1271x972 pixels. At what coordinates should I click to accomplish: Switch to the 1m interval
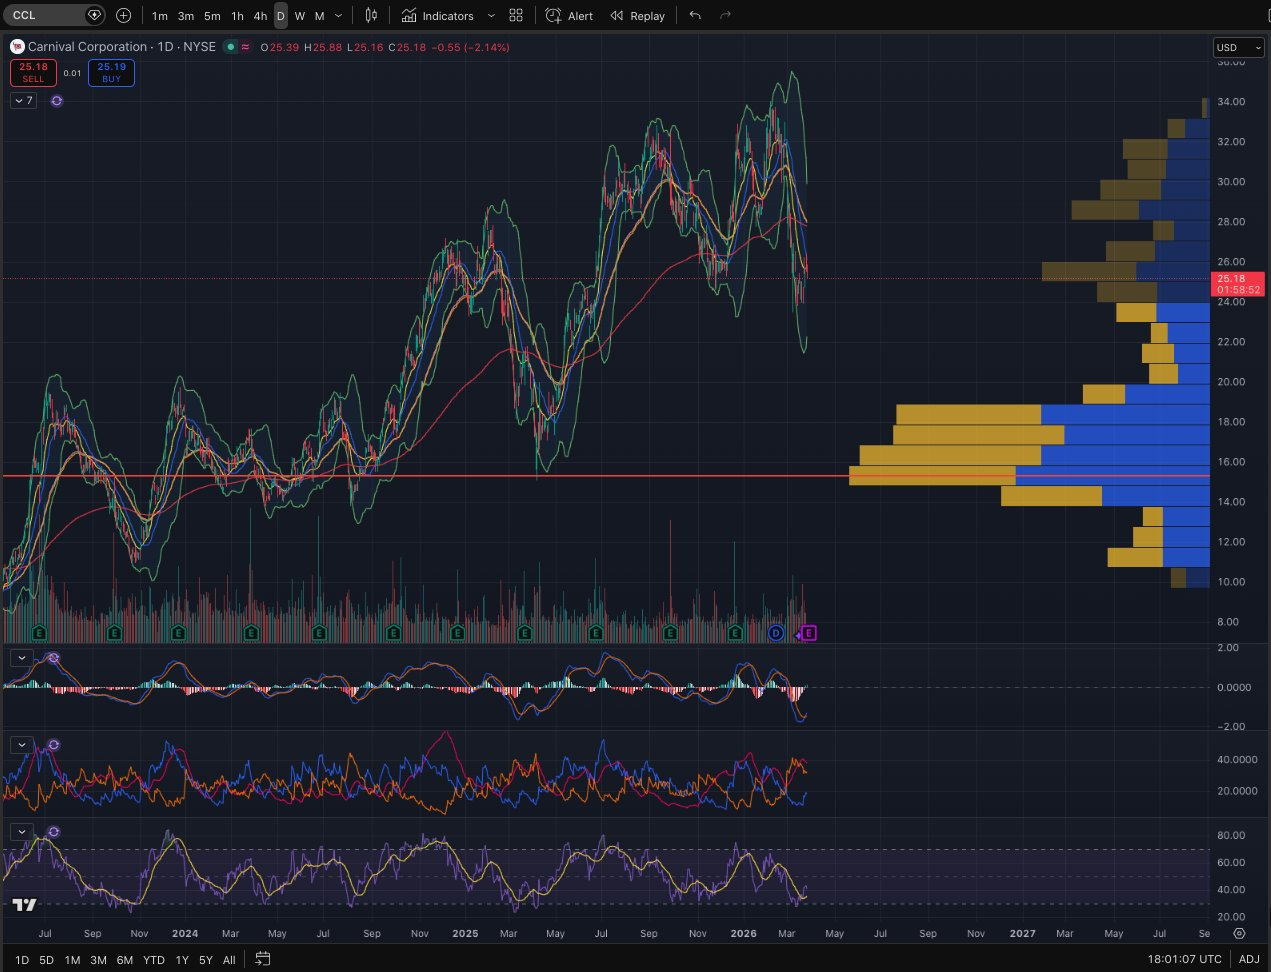[x=160, y=16]
